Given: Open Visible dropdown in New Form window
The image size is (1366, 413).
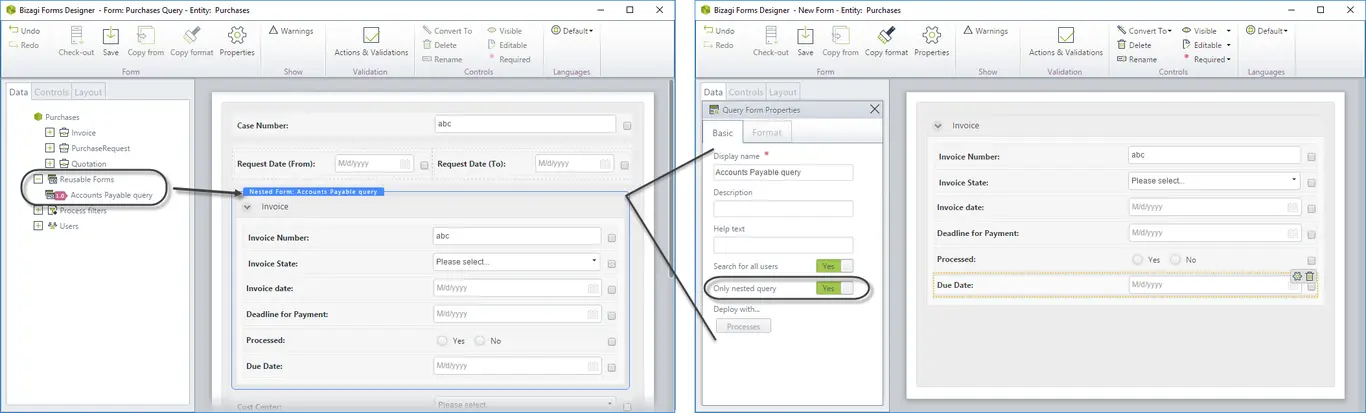Looking at the screenshot, I should (x=1207, y=31).
